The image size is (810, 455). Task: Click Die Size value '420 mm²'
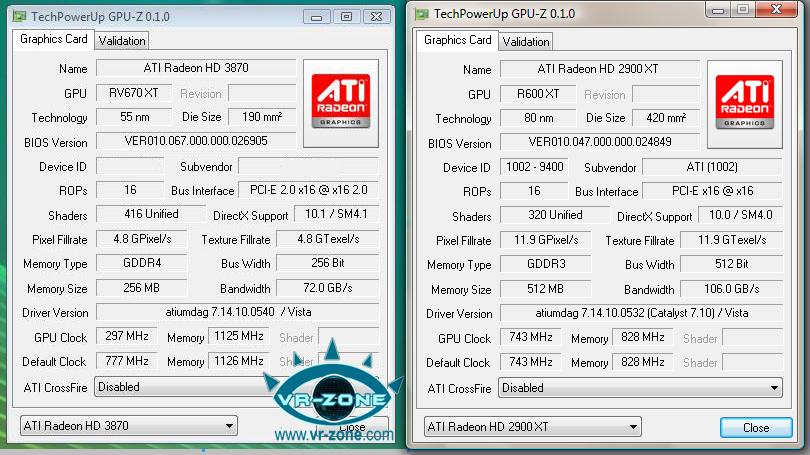pyautogui.click(x=666, y=118)
